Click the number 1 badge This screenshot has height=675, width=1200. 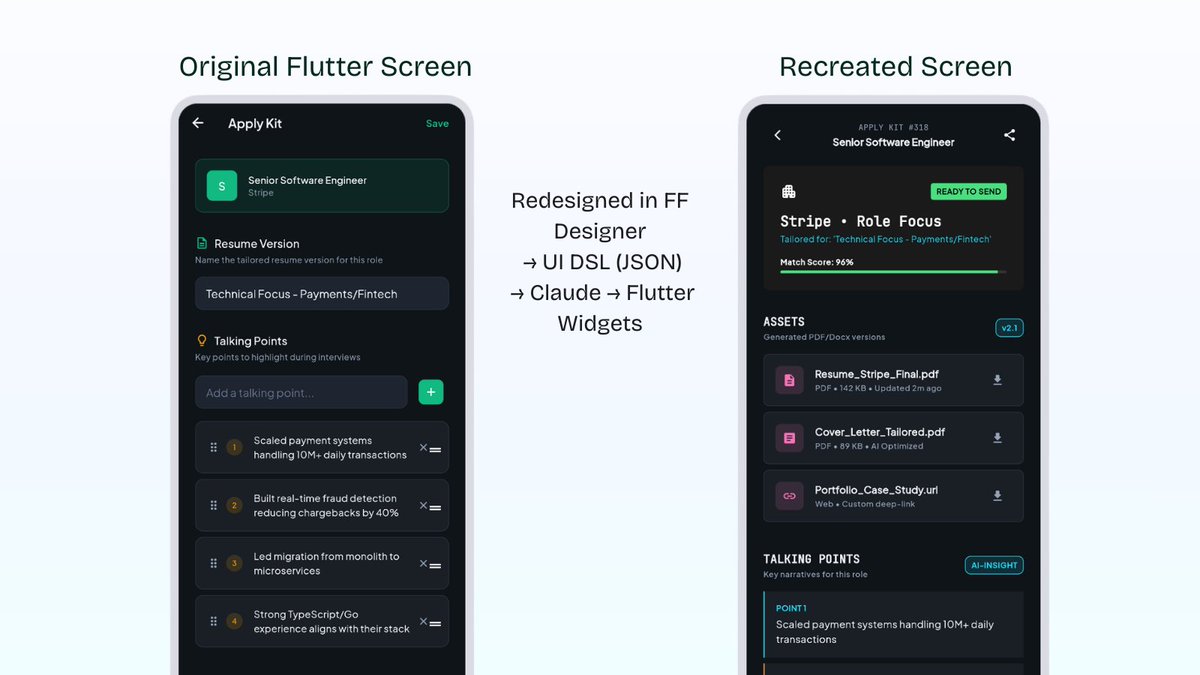tap(235, 448)
